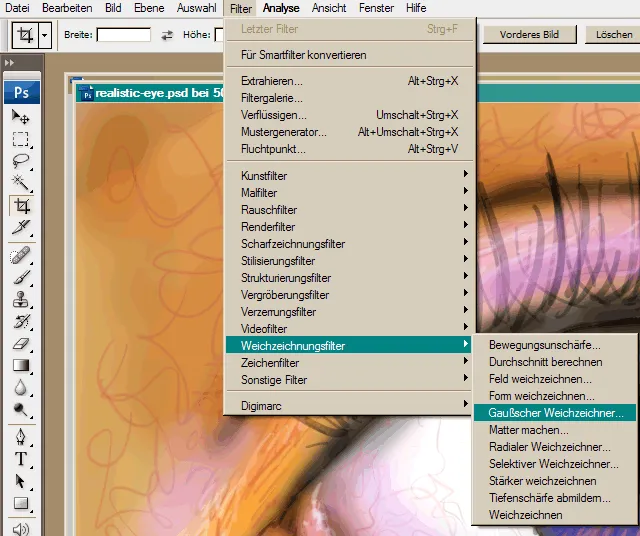Choose Gaußscher Weichzeichner
The height and width of the screenshot is (536, 640).
click(555, 413)
